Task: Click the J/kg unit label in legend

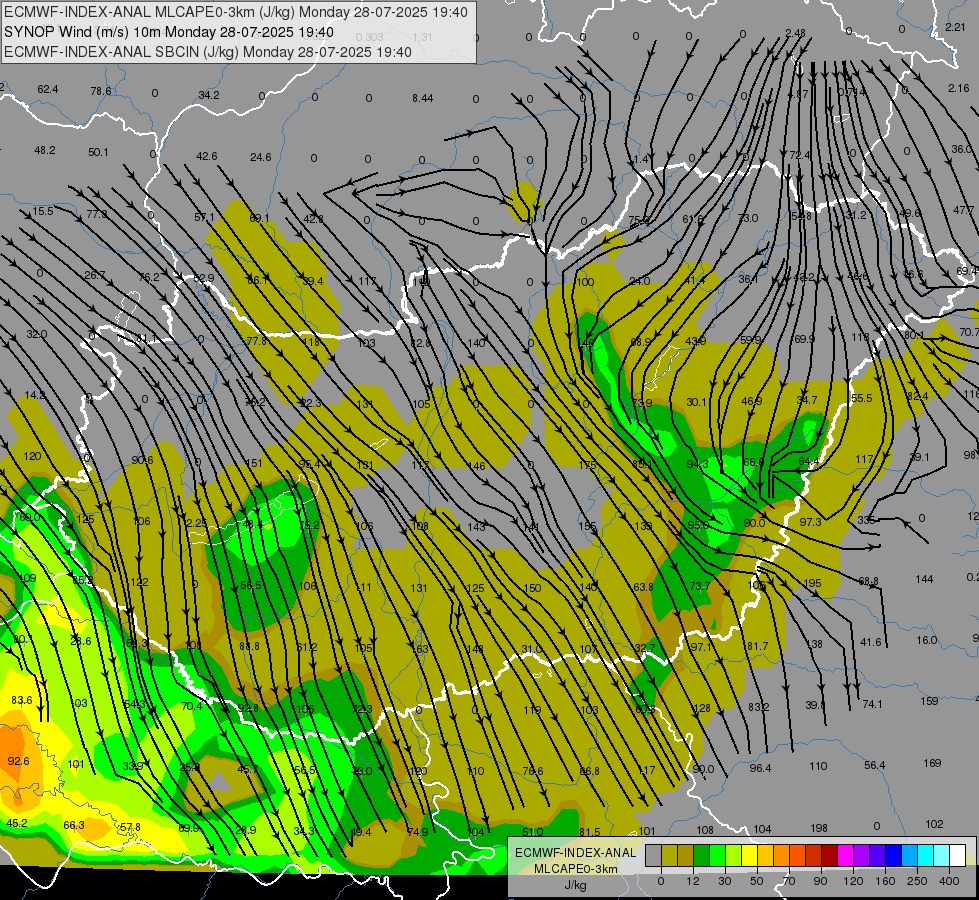Action: (x=575, y=885)
